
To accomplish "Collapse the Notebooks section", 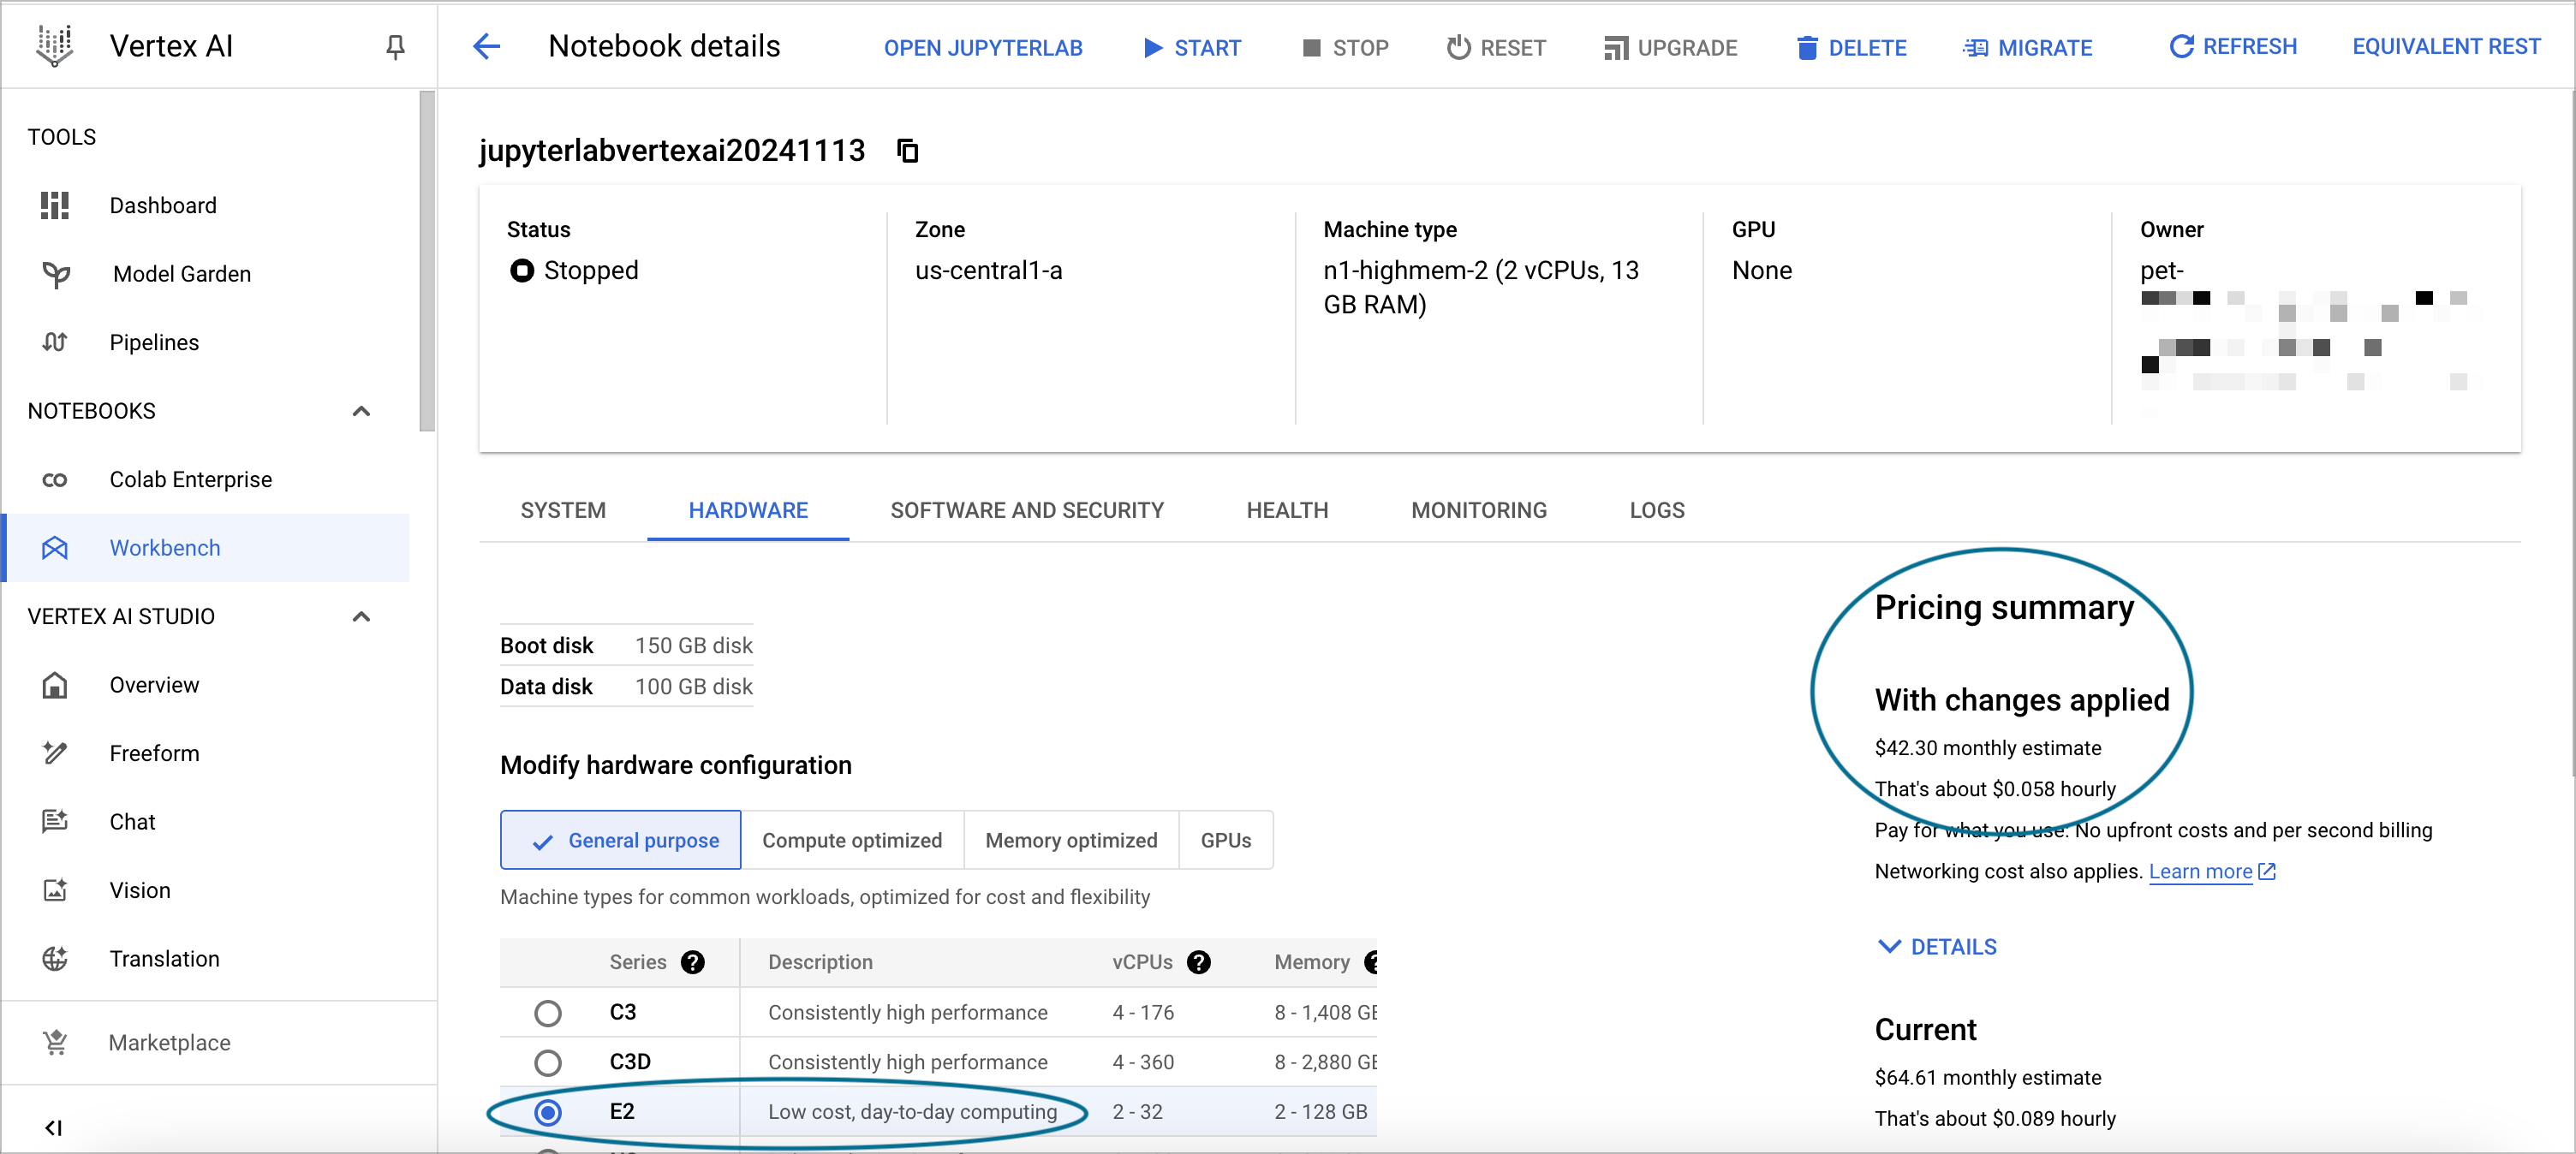I will pyautogui.click(x=362, y=411).
